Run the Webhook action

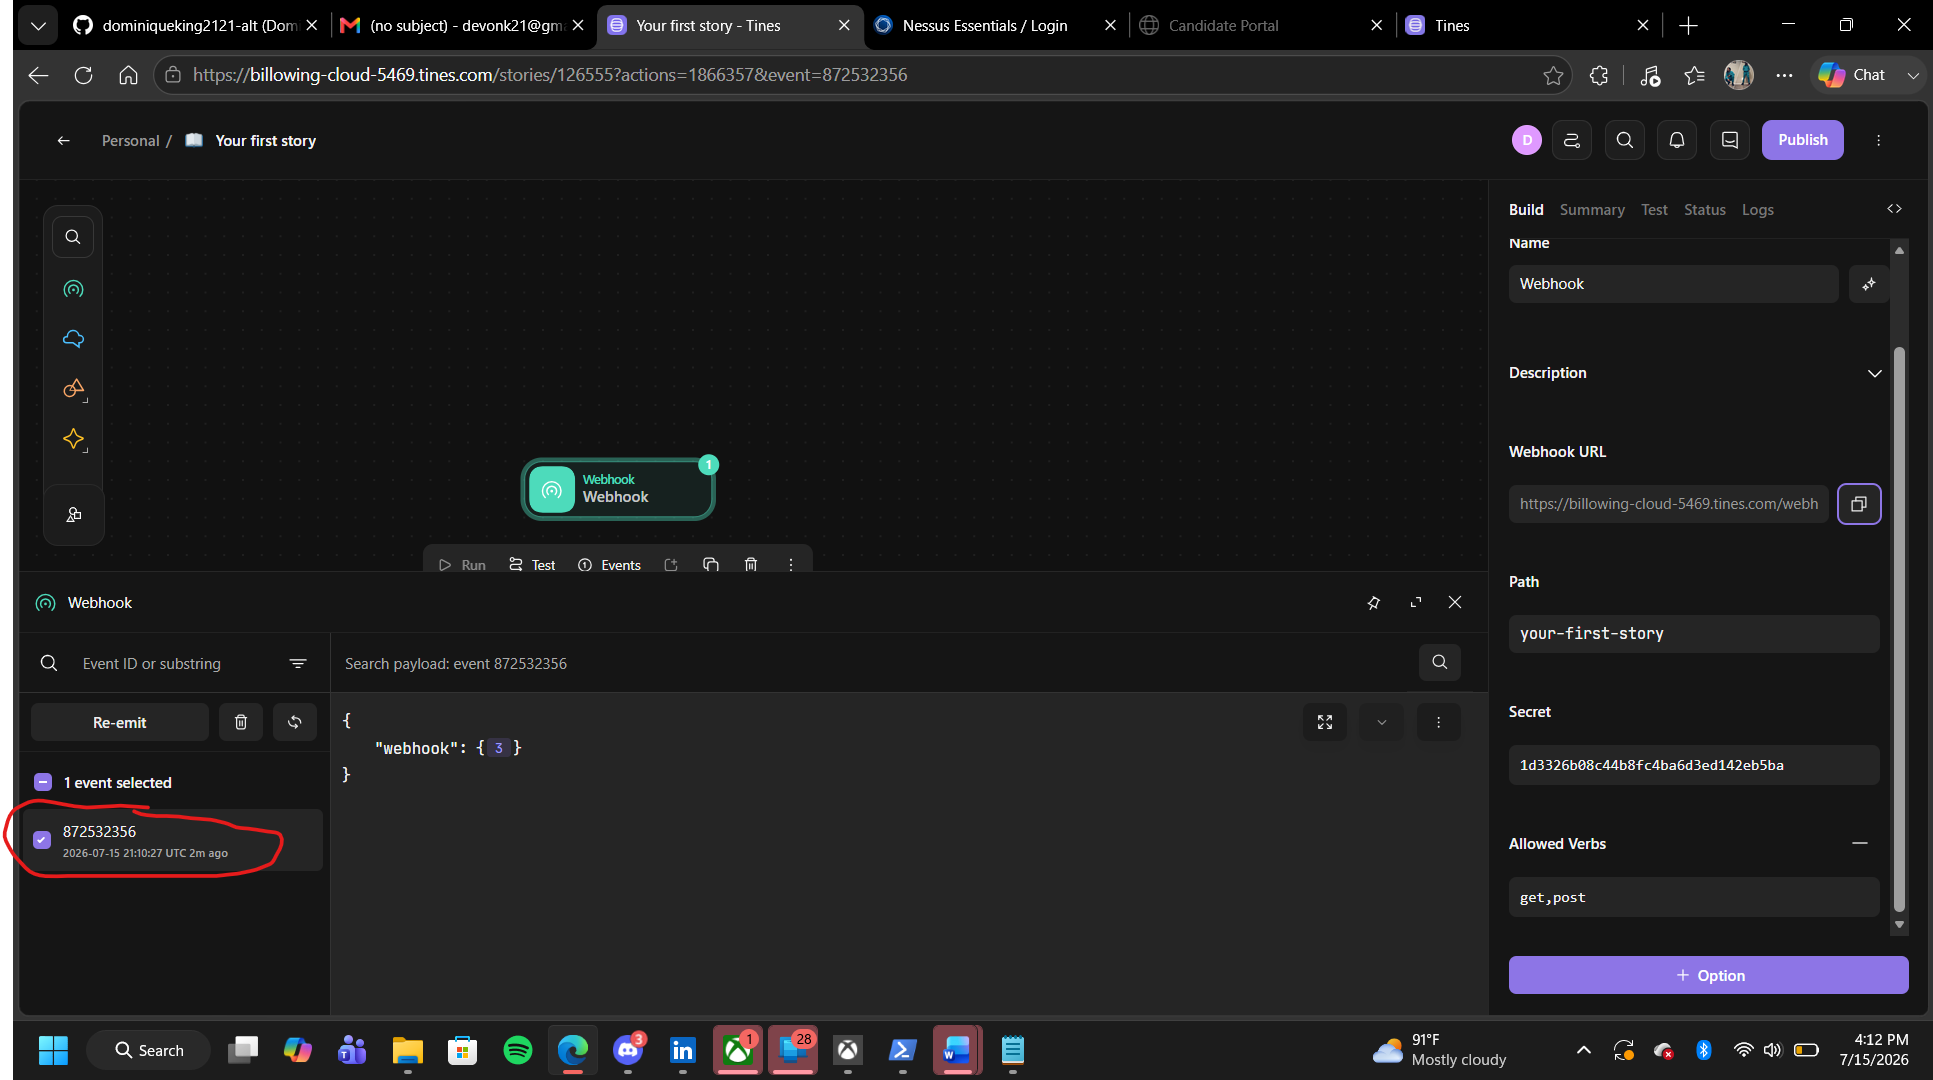click(462, 565)
